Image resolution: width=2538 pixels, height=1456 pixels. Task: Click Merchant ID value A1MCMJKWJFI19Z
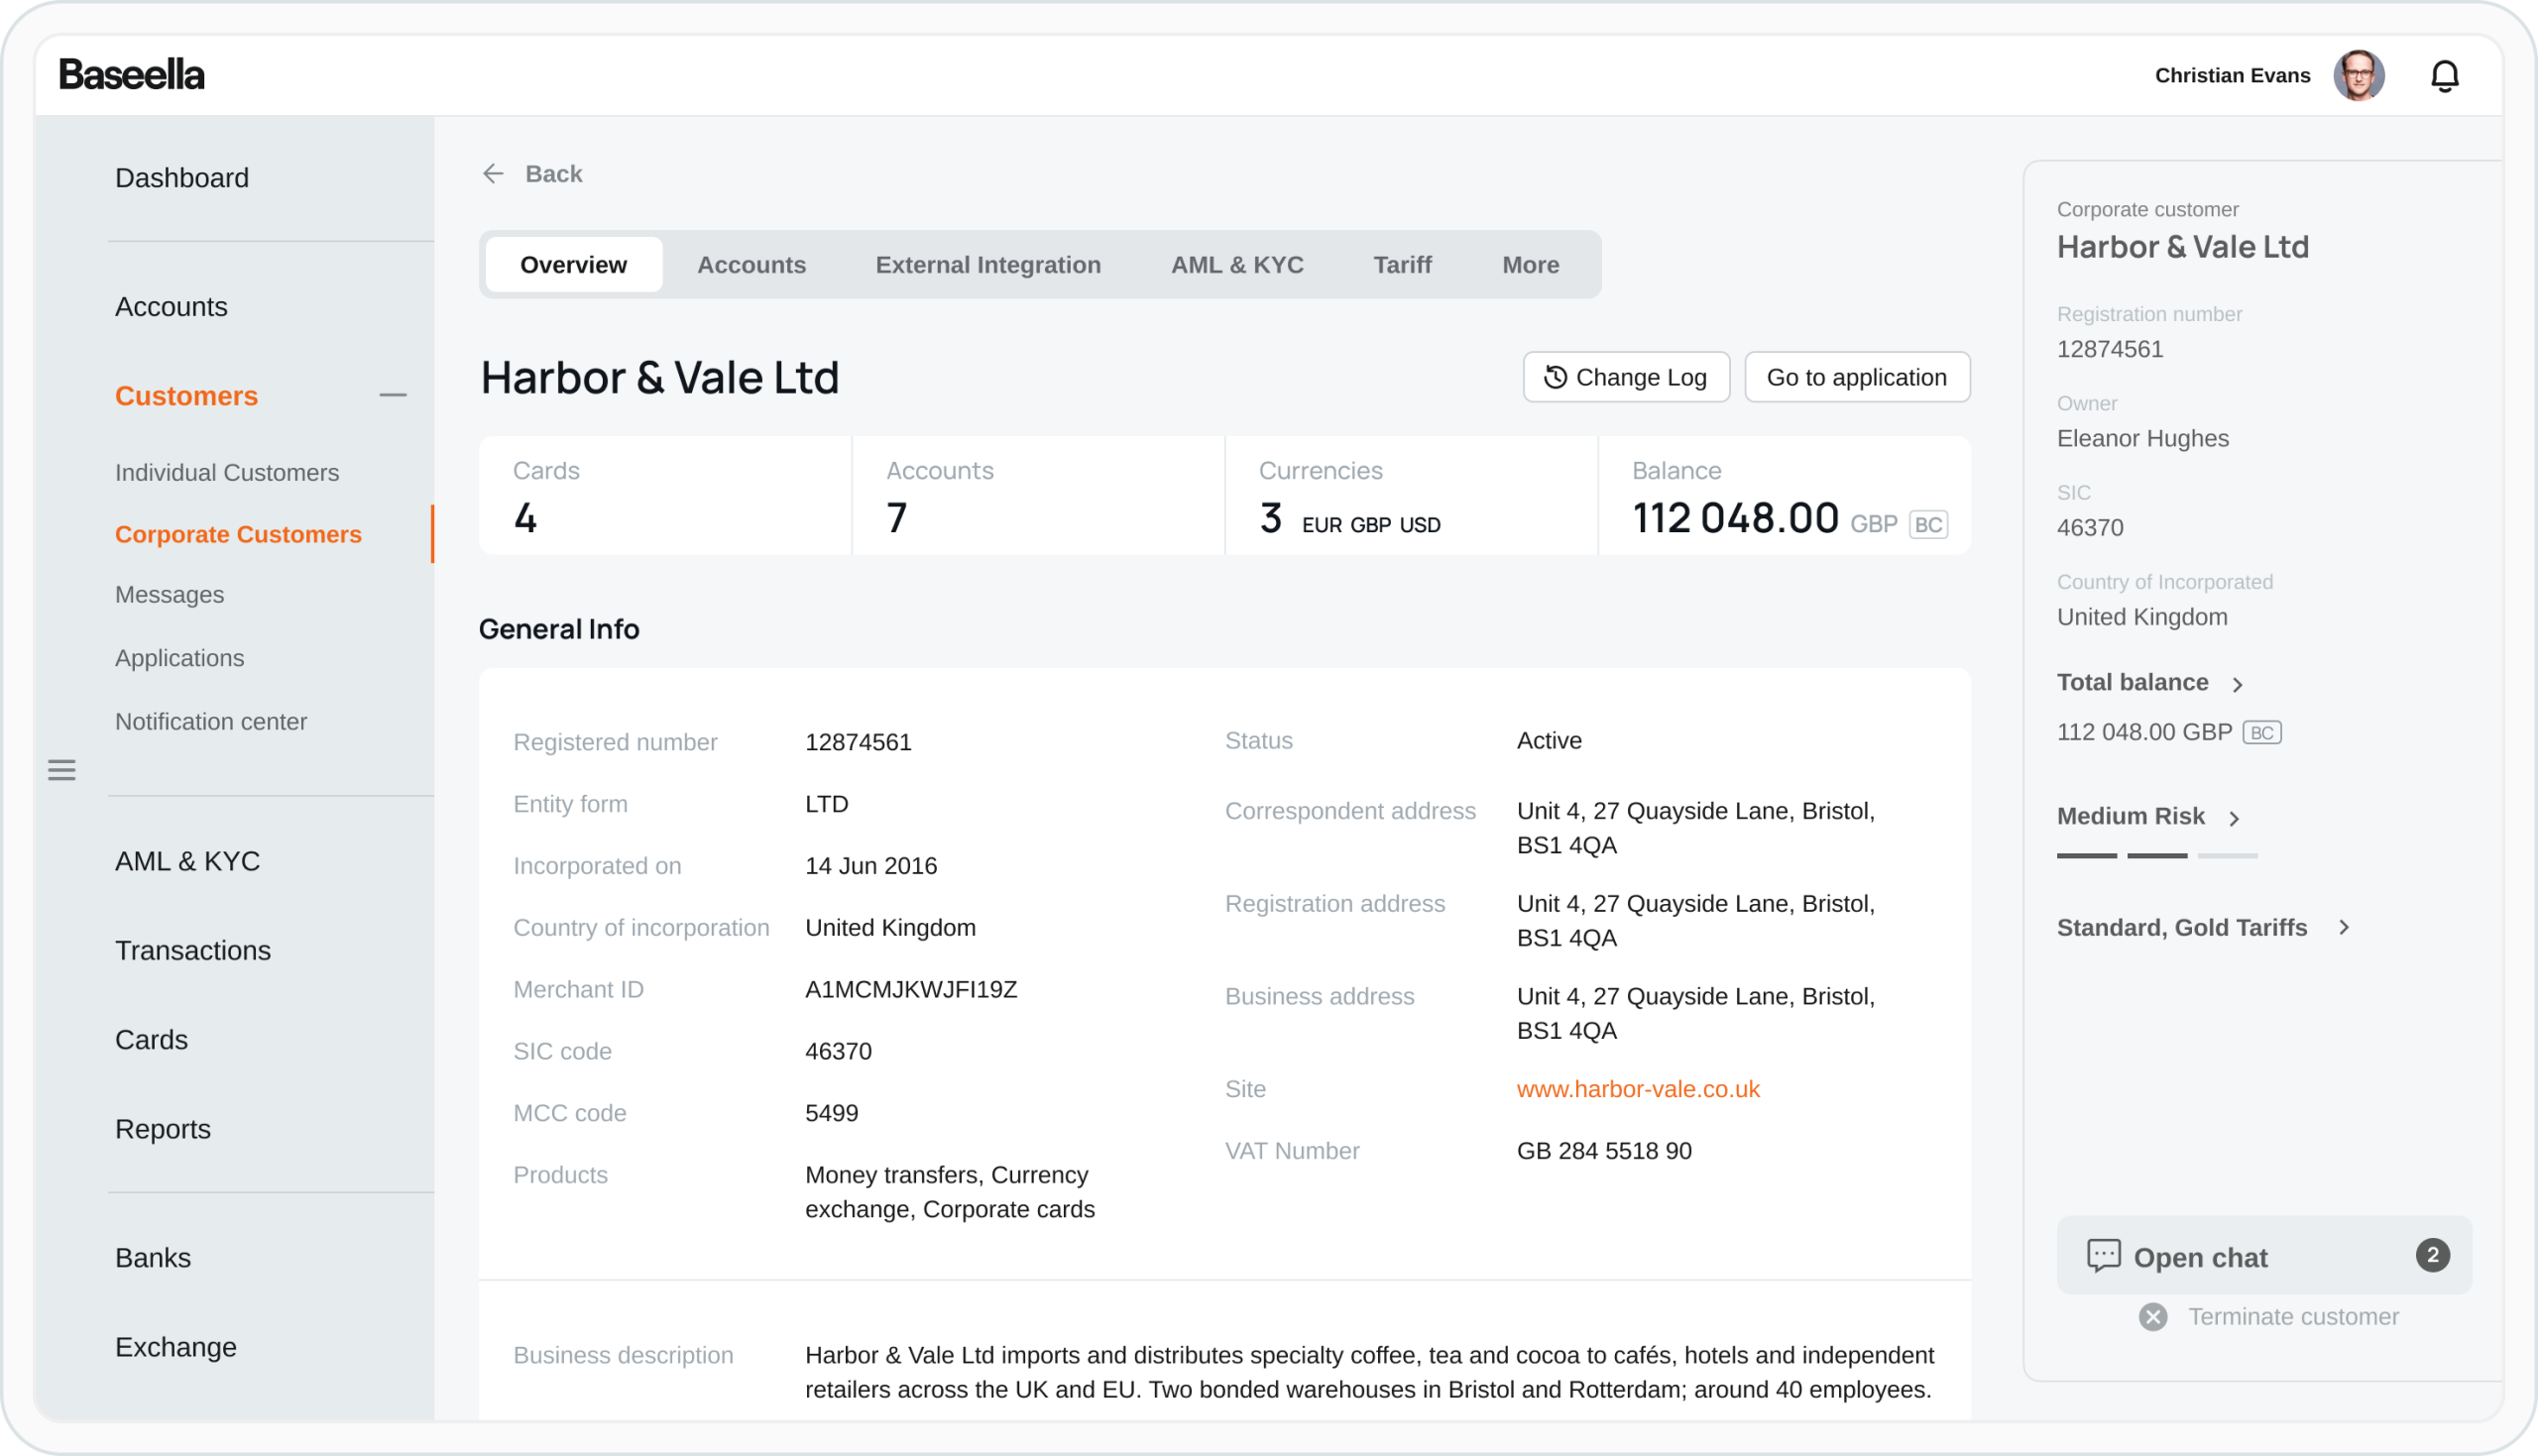(911, 990)
